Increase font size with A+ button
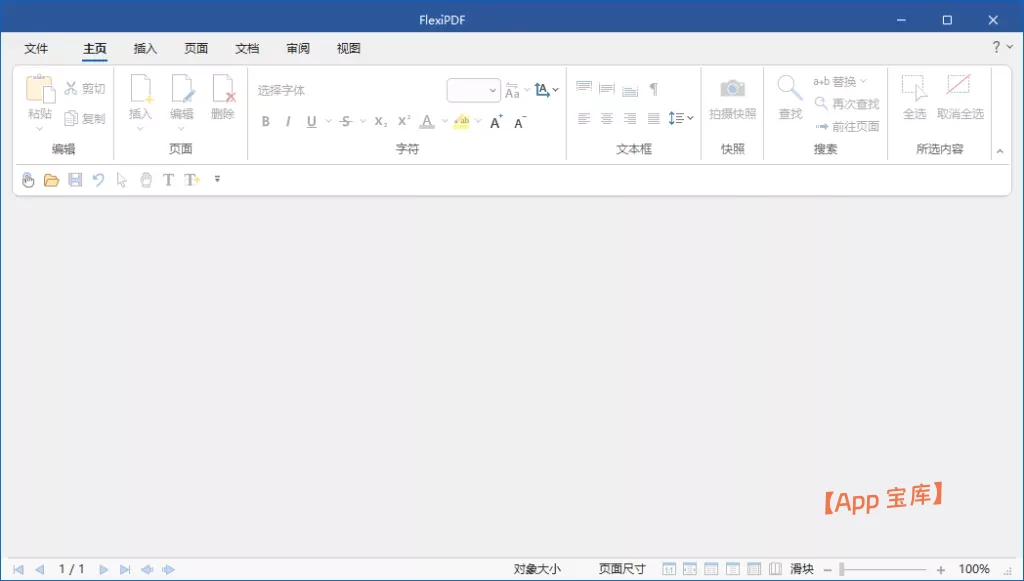The image size is (1024, 581). (x=496, y=122)
